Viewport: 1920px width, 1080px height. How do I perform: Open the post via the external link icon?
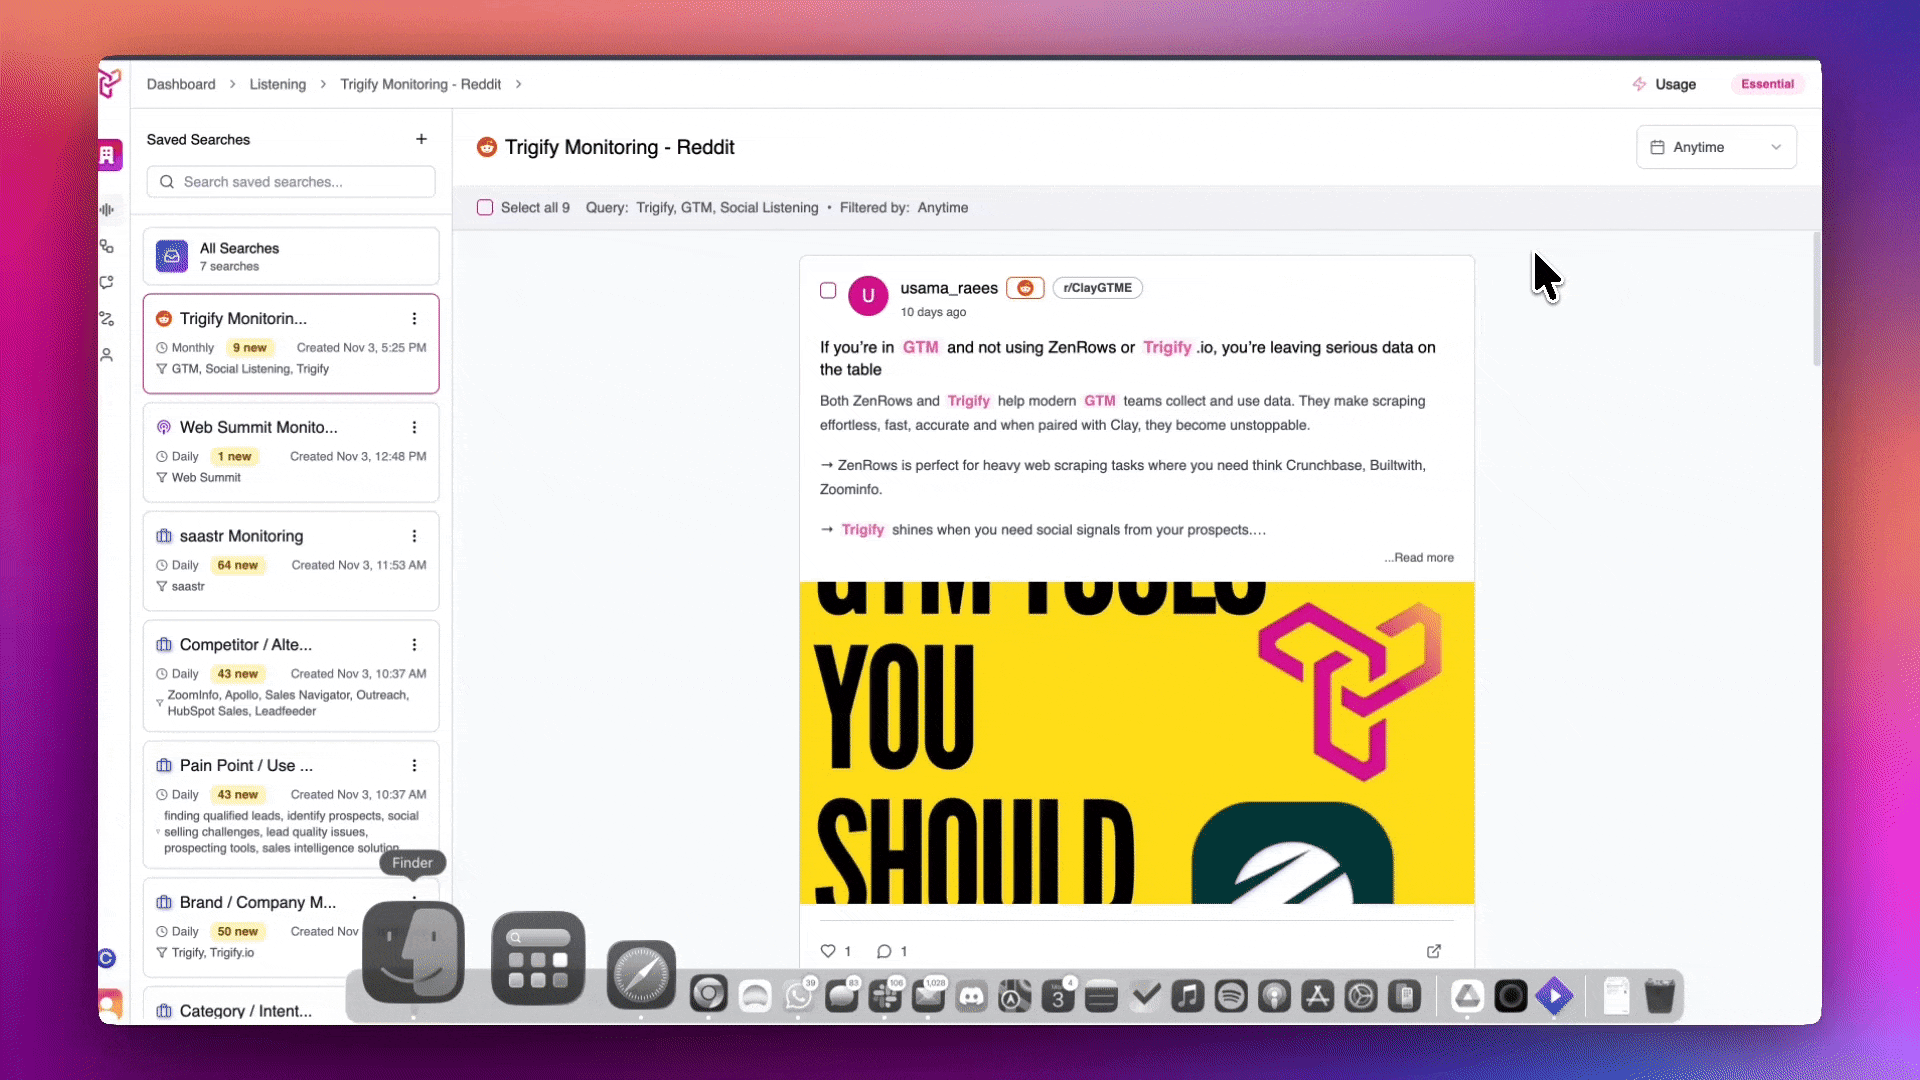tap(1434, 951)
